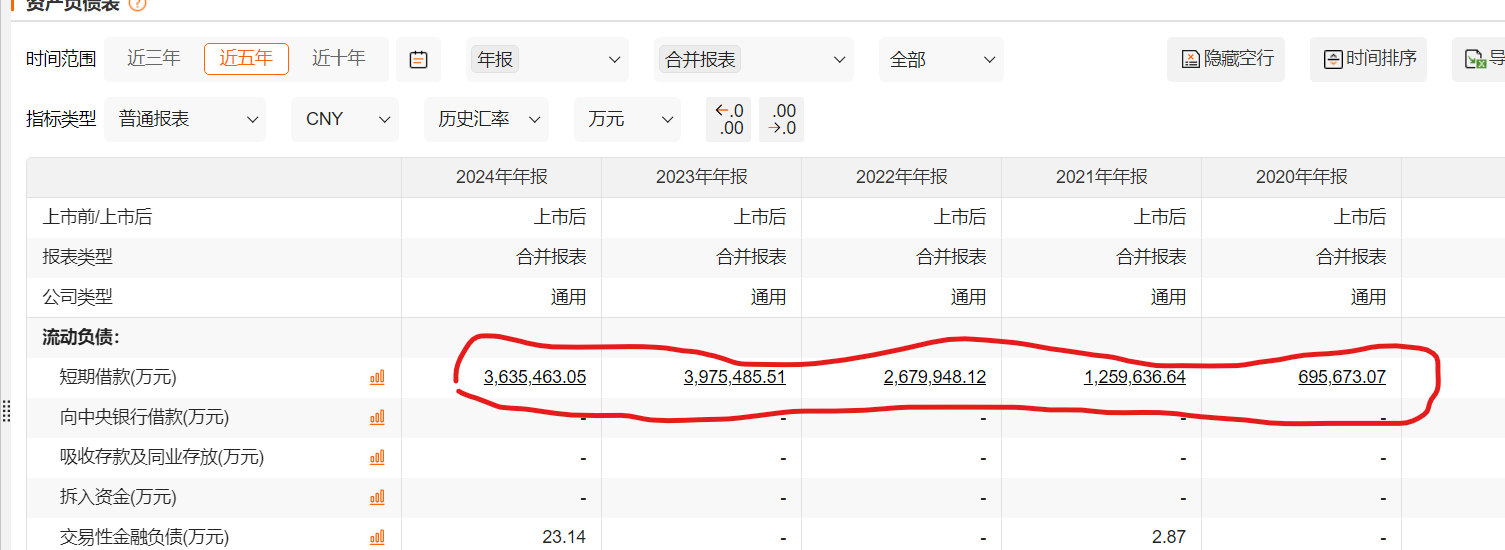Open the 合并报表 statement type dropdown
Image resolution: width=1505 pixels, height=550 pixels.
[754, 60]
